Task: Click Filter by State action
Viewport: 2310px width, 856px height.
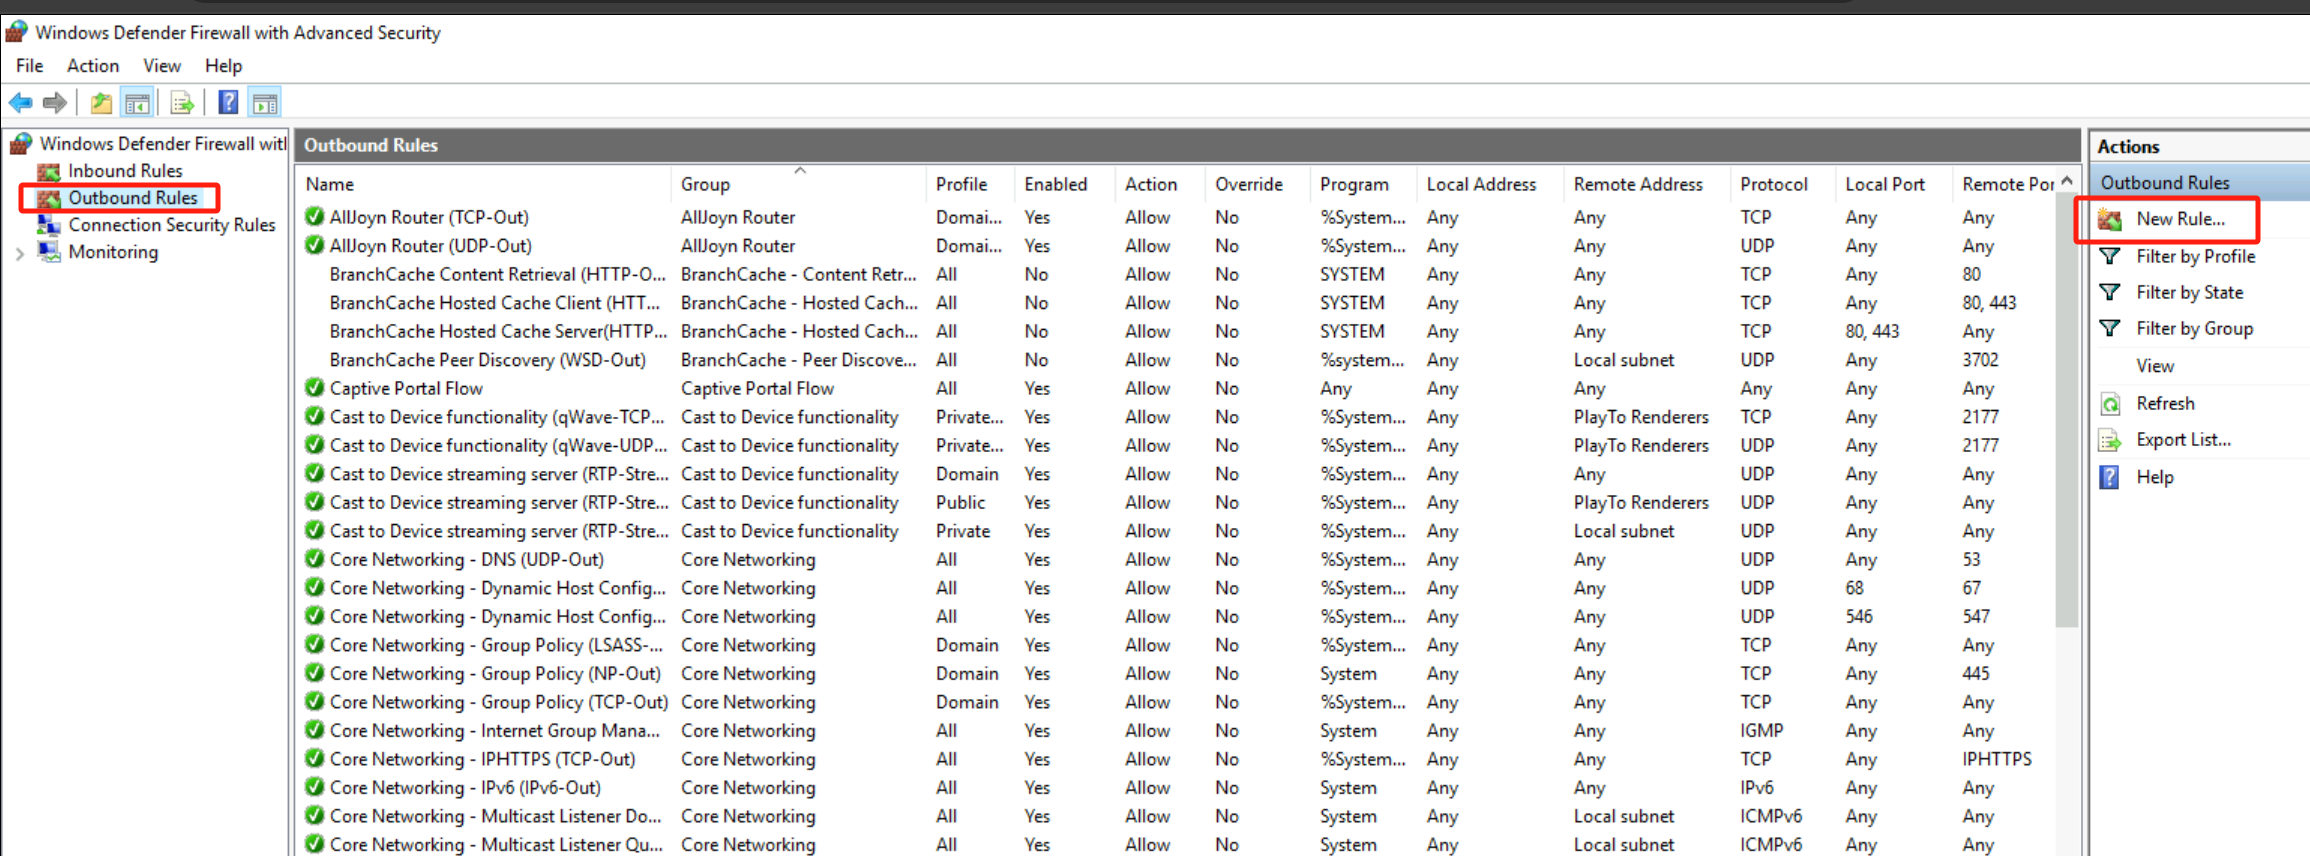Action: [x=2190, y=292]
